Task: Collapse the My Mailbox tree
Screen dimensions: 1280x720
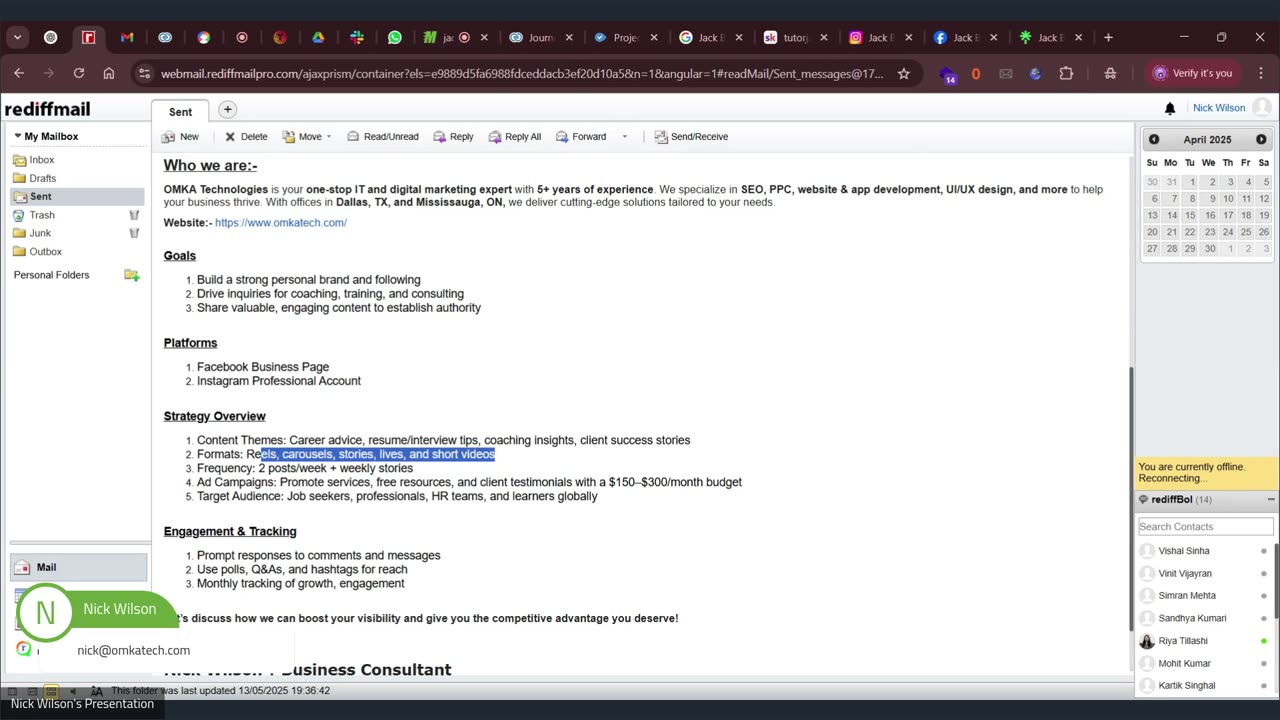Action: 18,136
